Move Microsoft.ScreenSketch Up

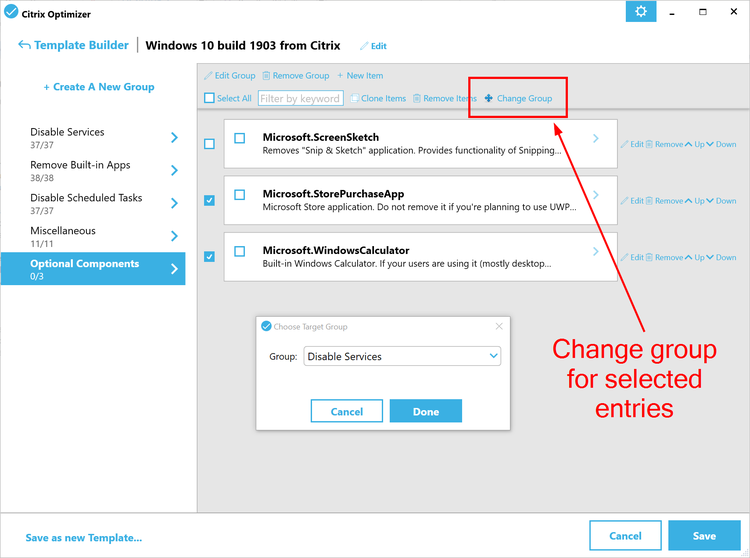(695, 144)
